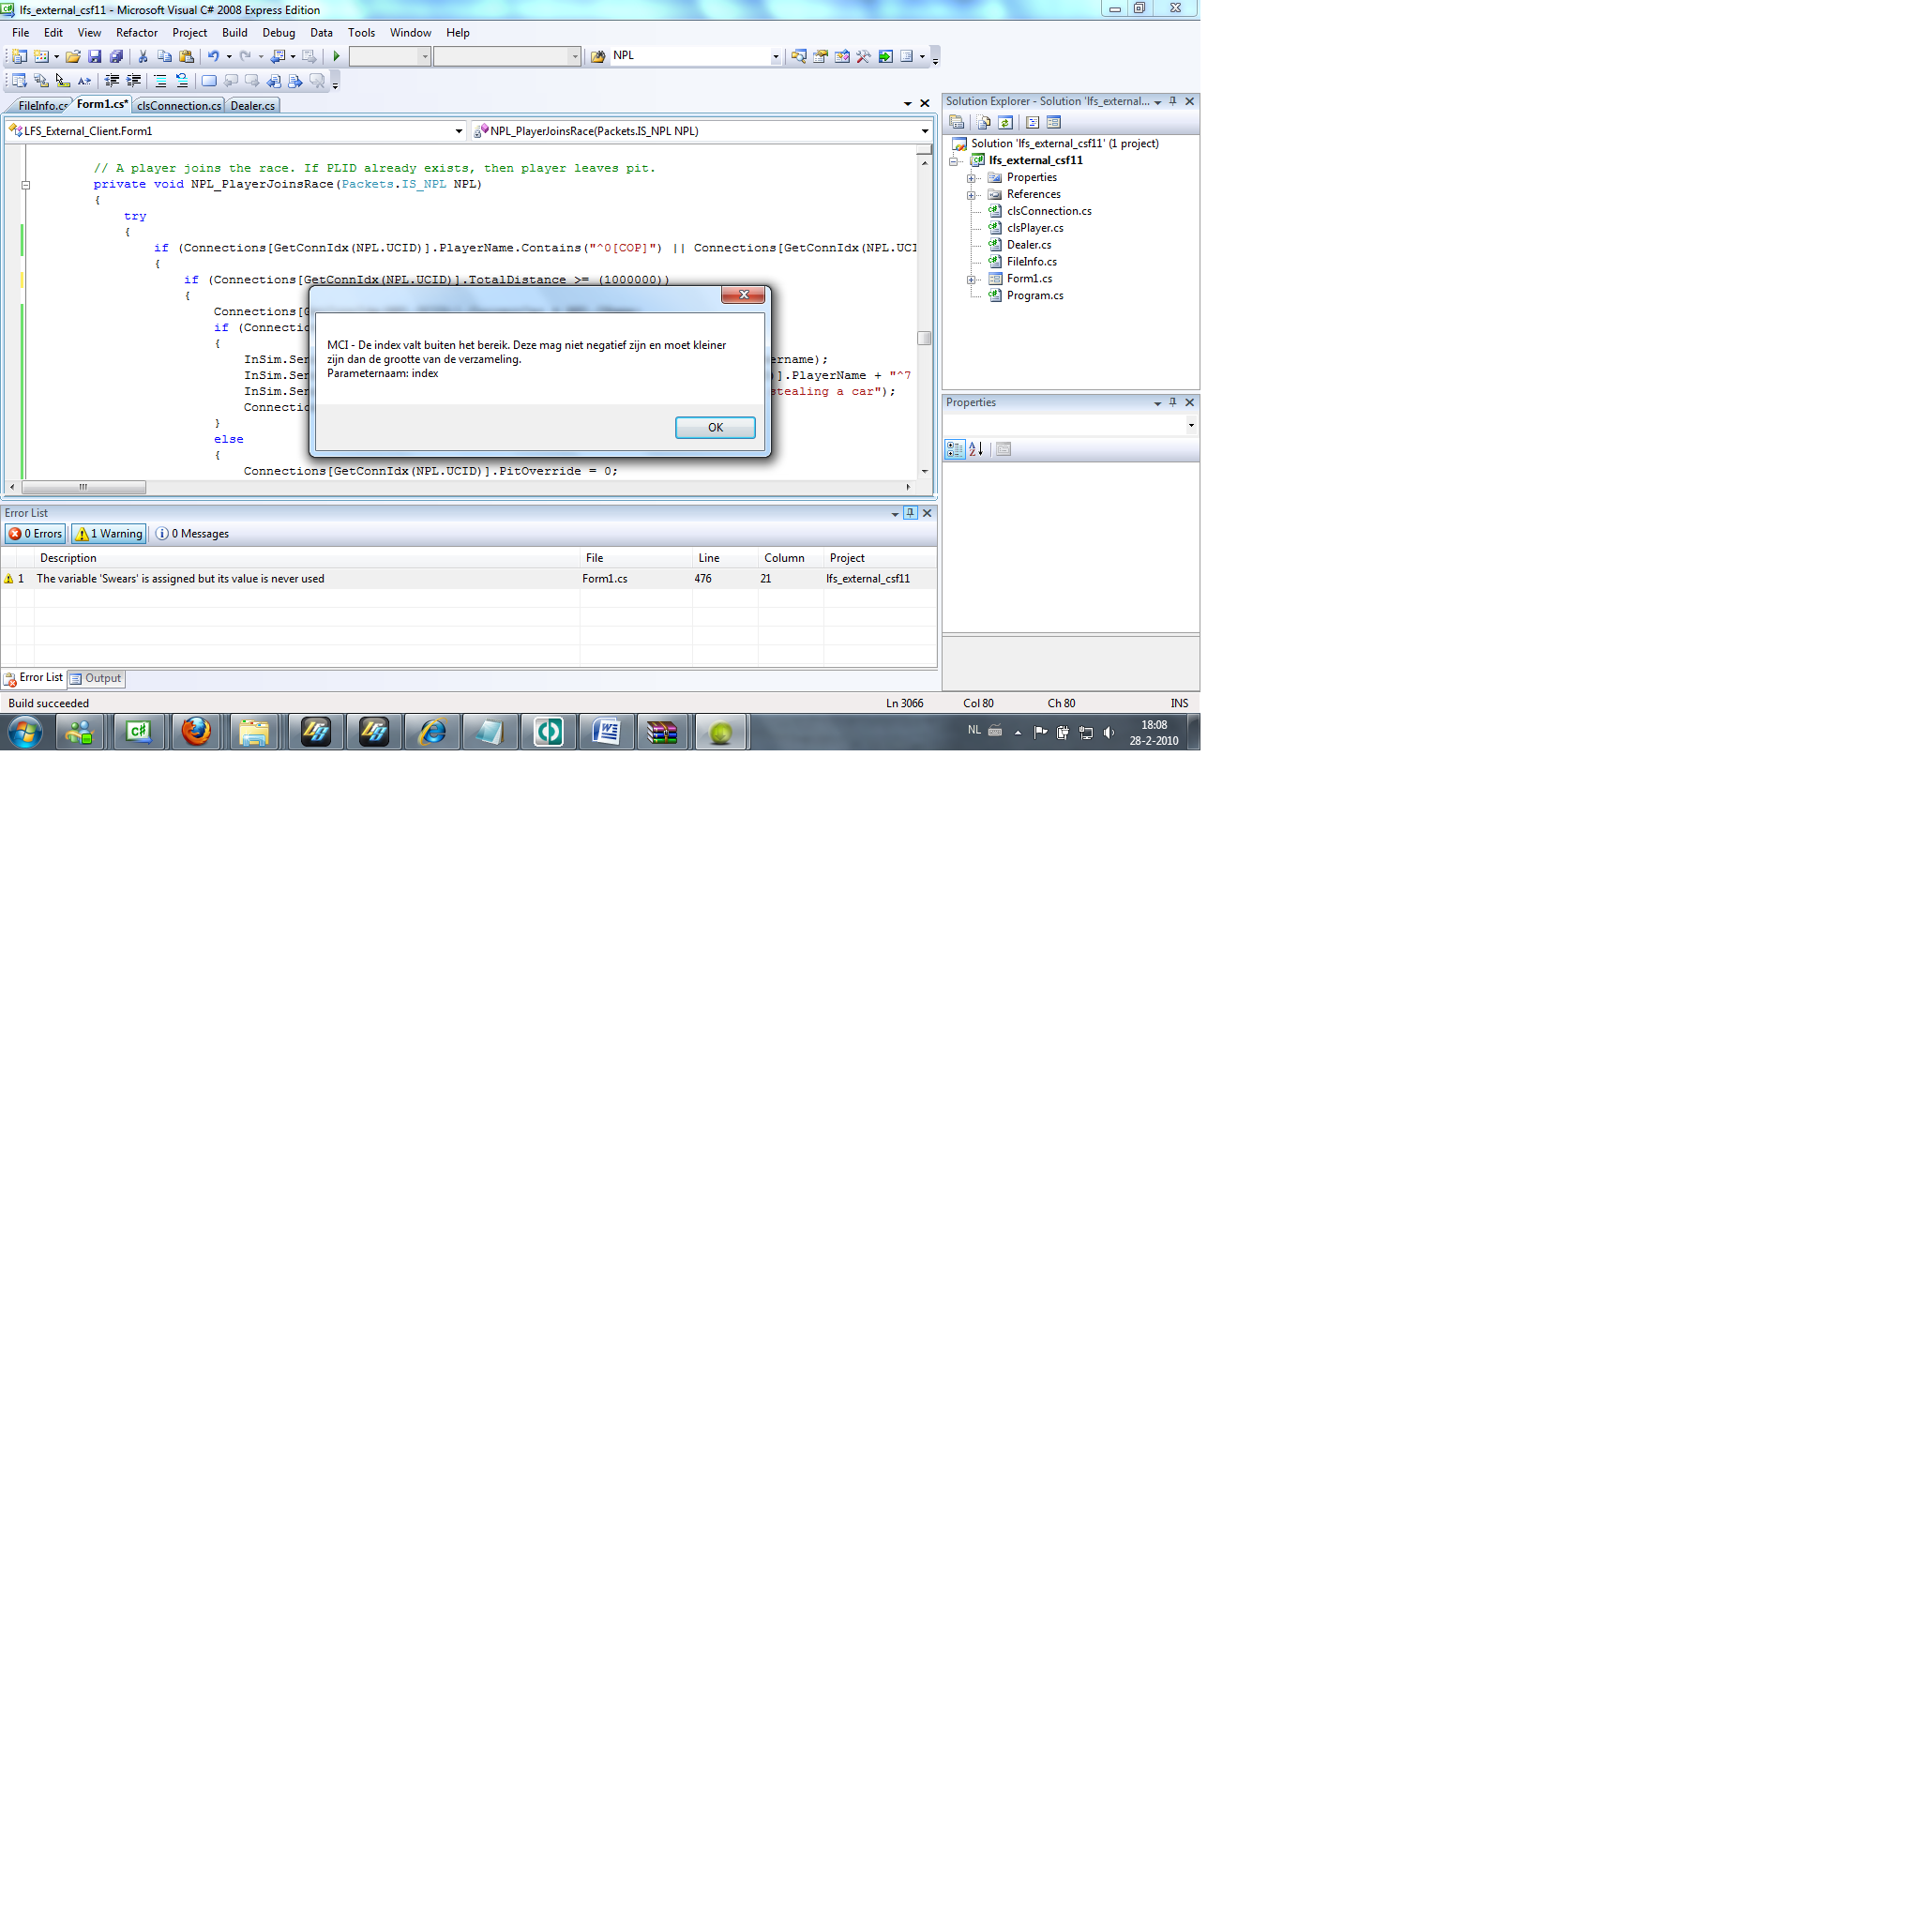This screenshot has width=1932, height=1921.
Task: Click the Refresh icon in Solution Explorer
Action: pyautogui.click(x=1006, y=123)
